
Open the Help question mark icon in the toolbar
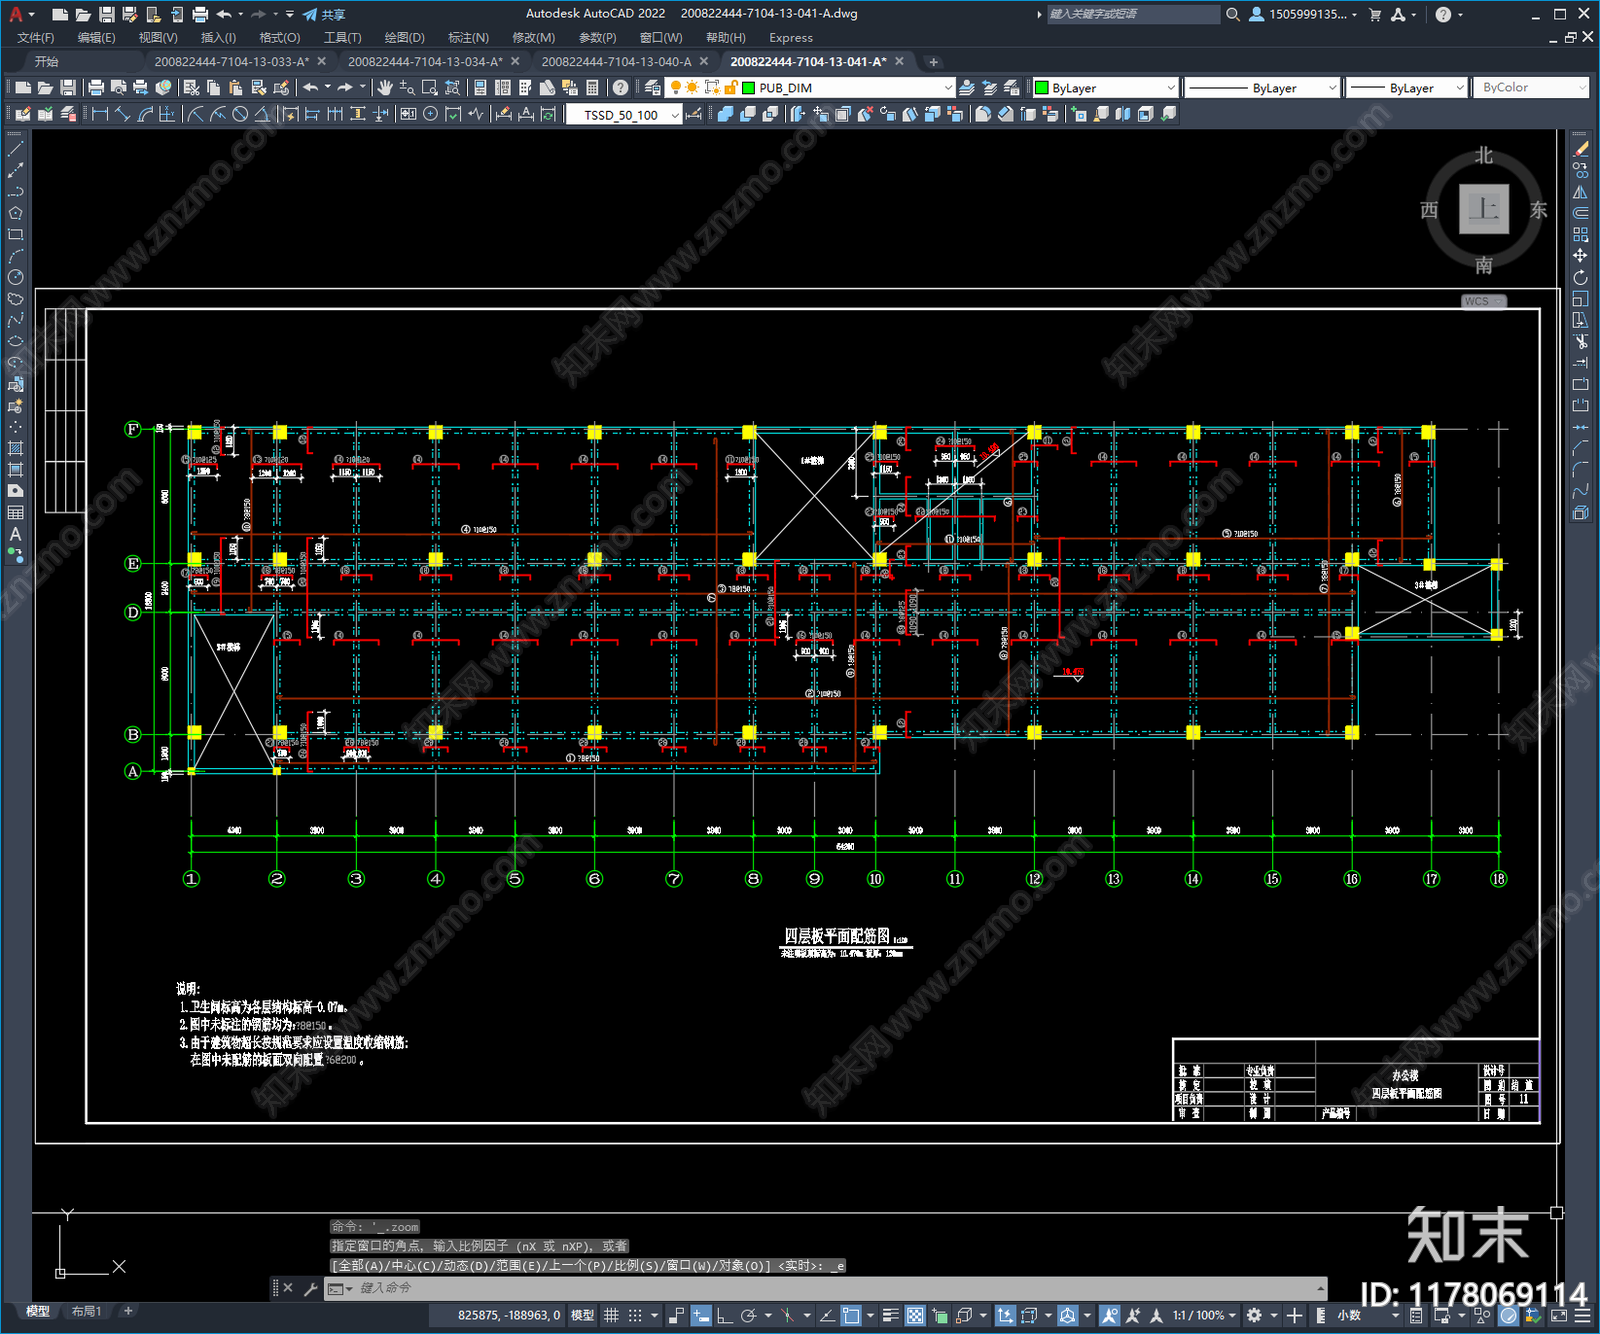tap(620, 88)
